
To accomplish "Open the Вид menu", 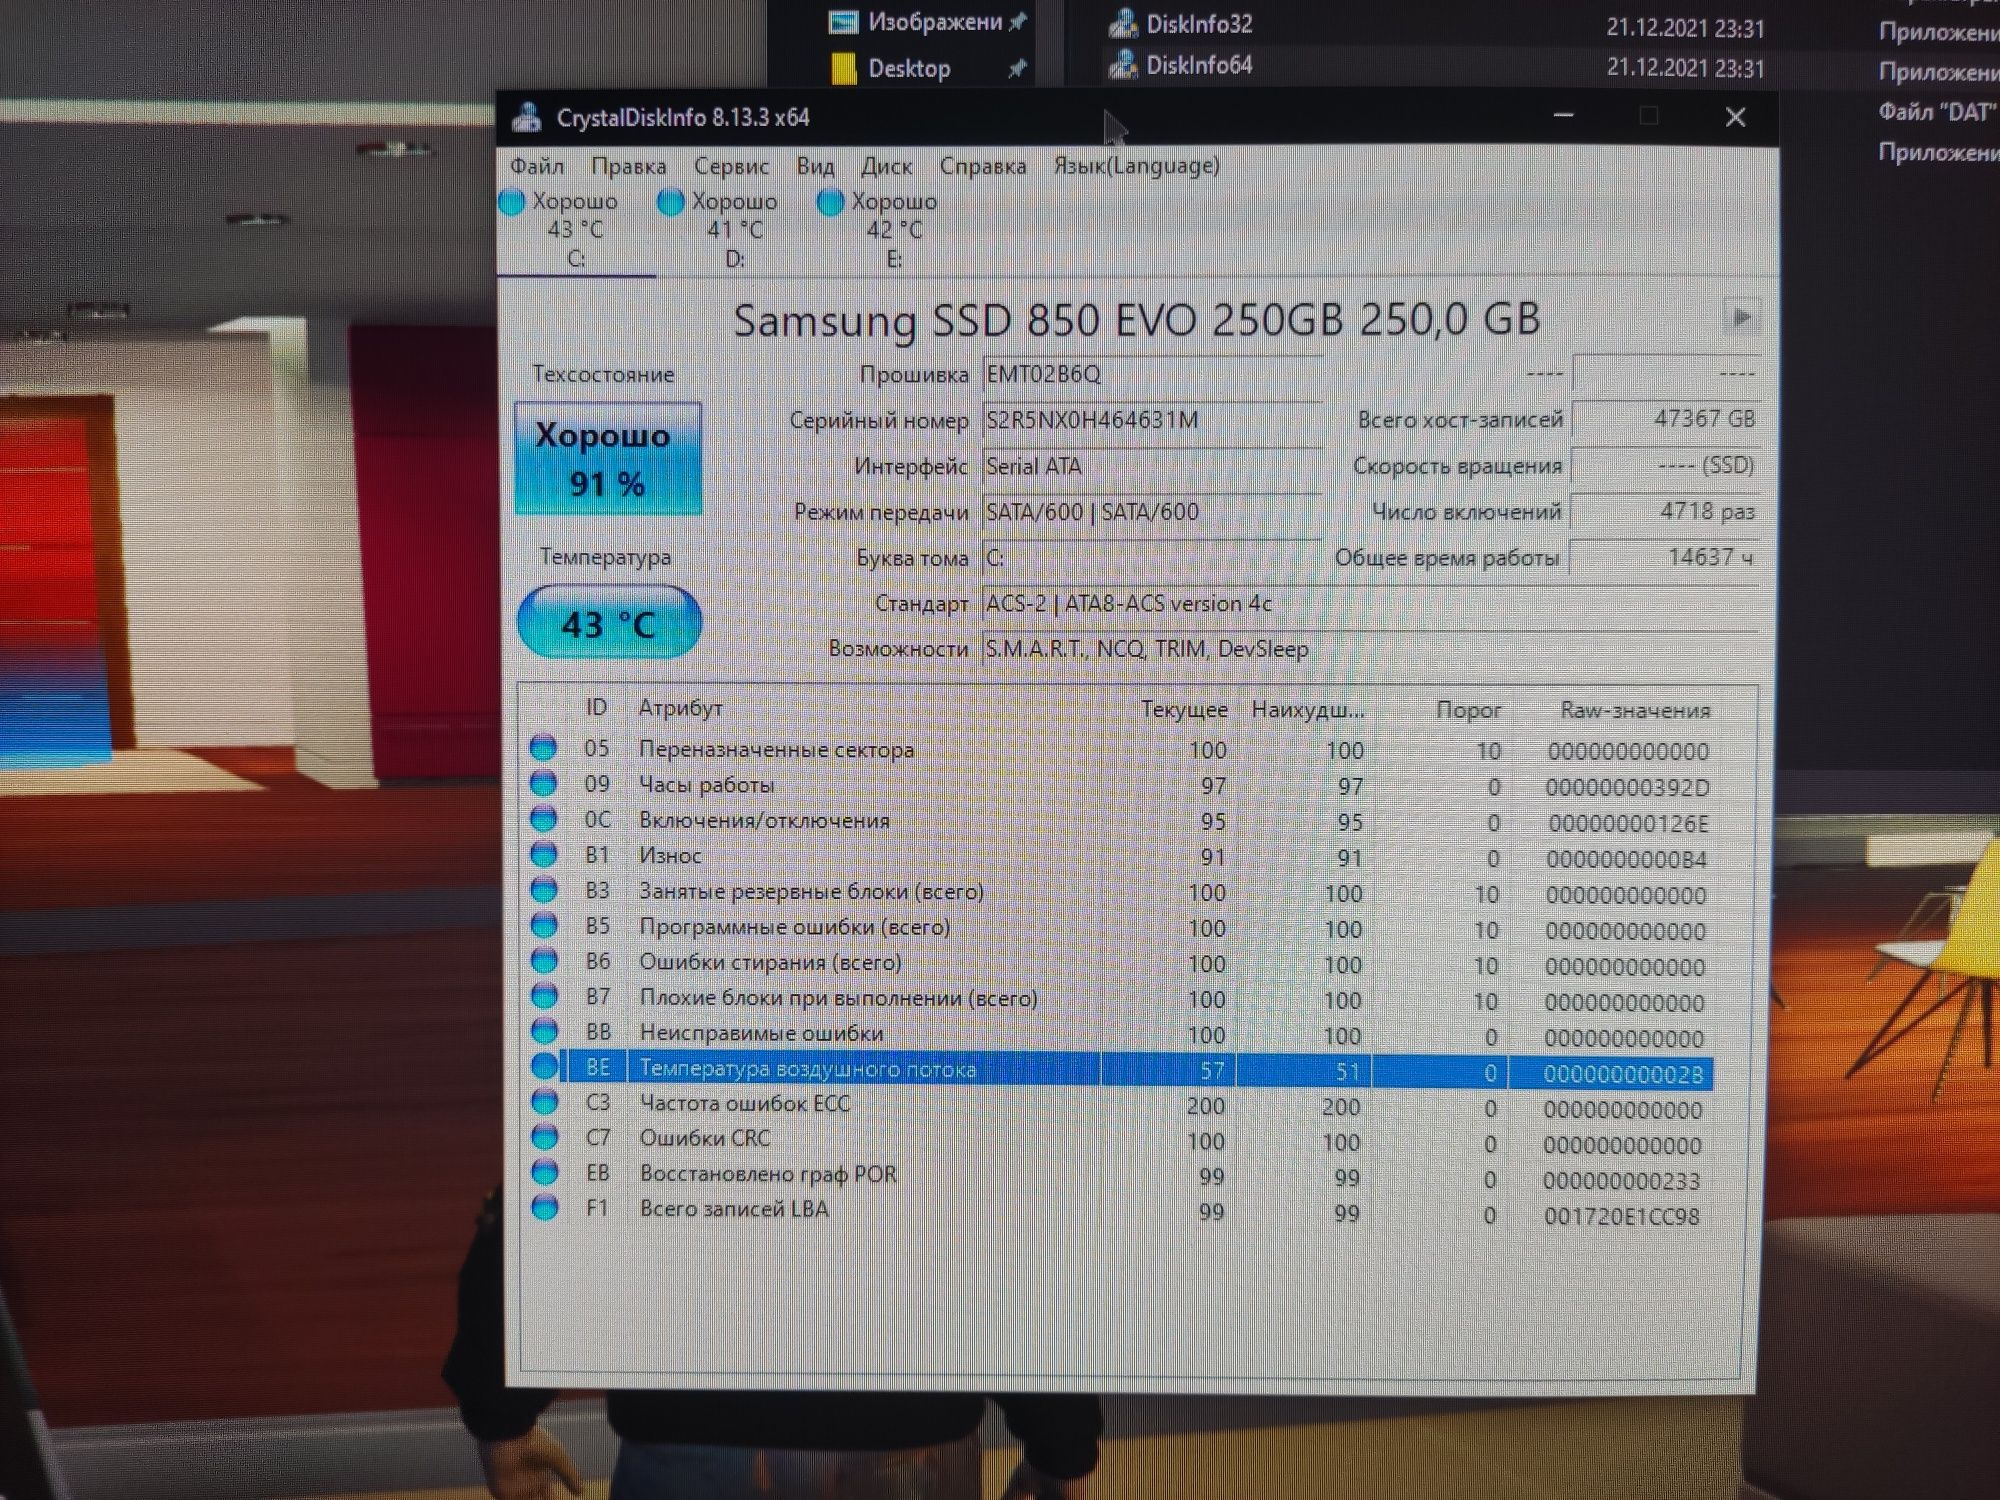I will [x=815, y=166].
